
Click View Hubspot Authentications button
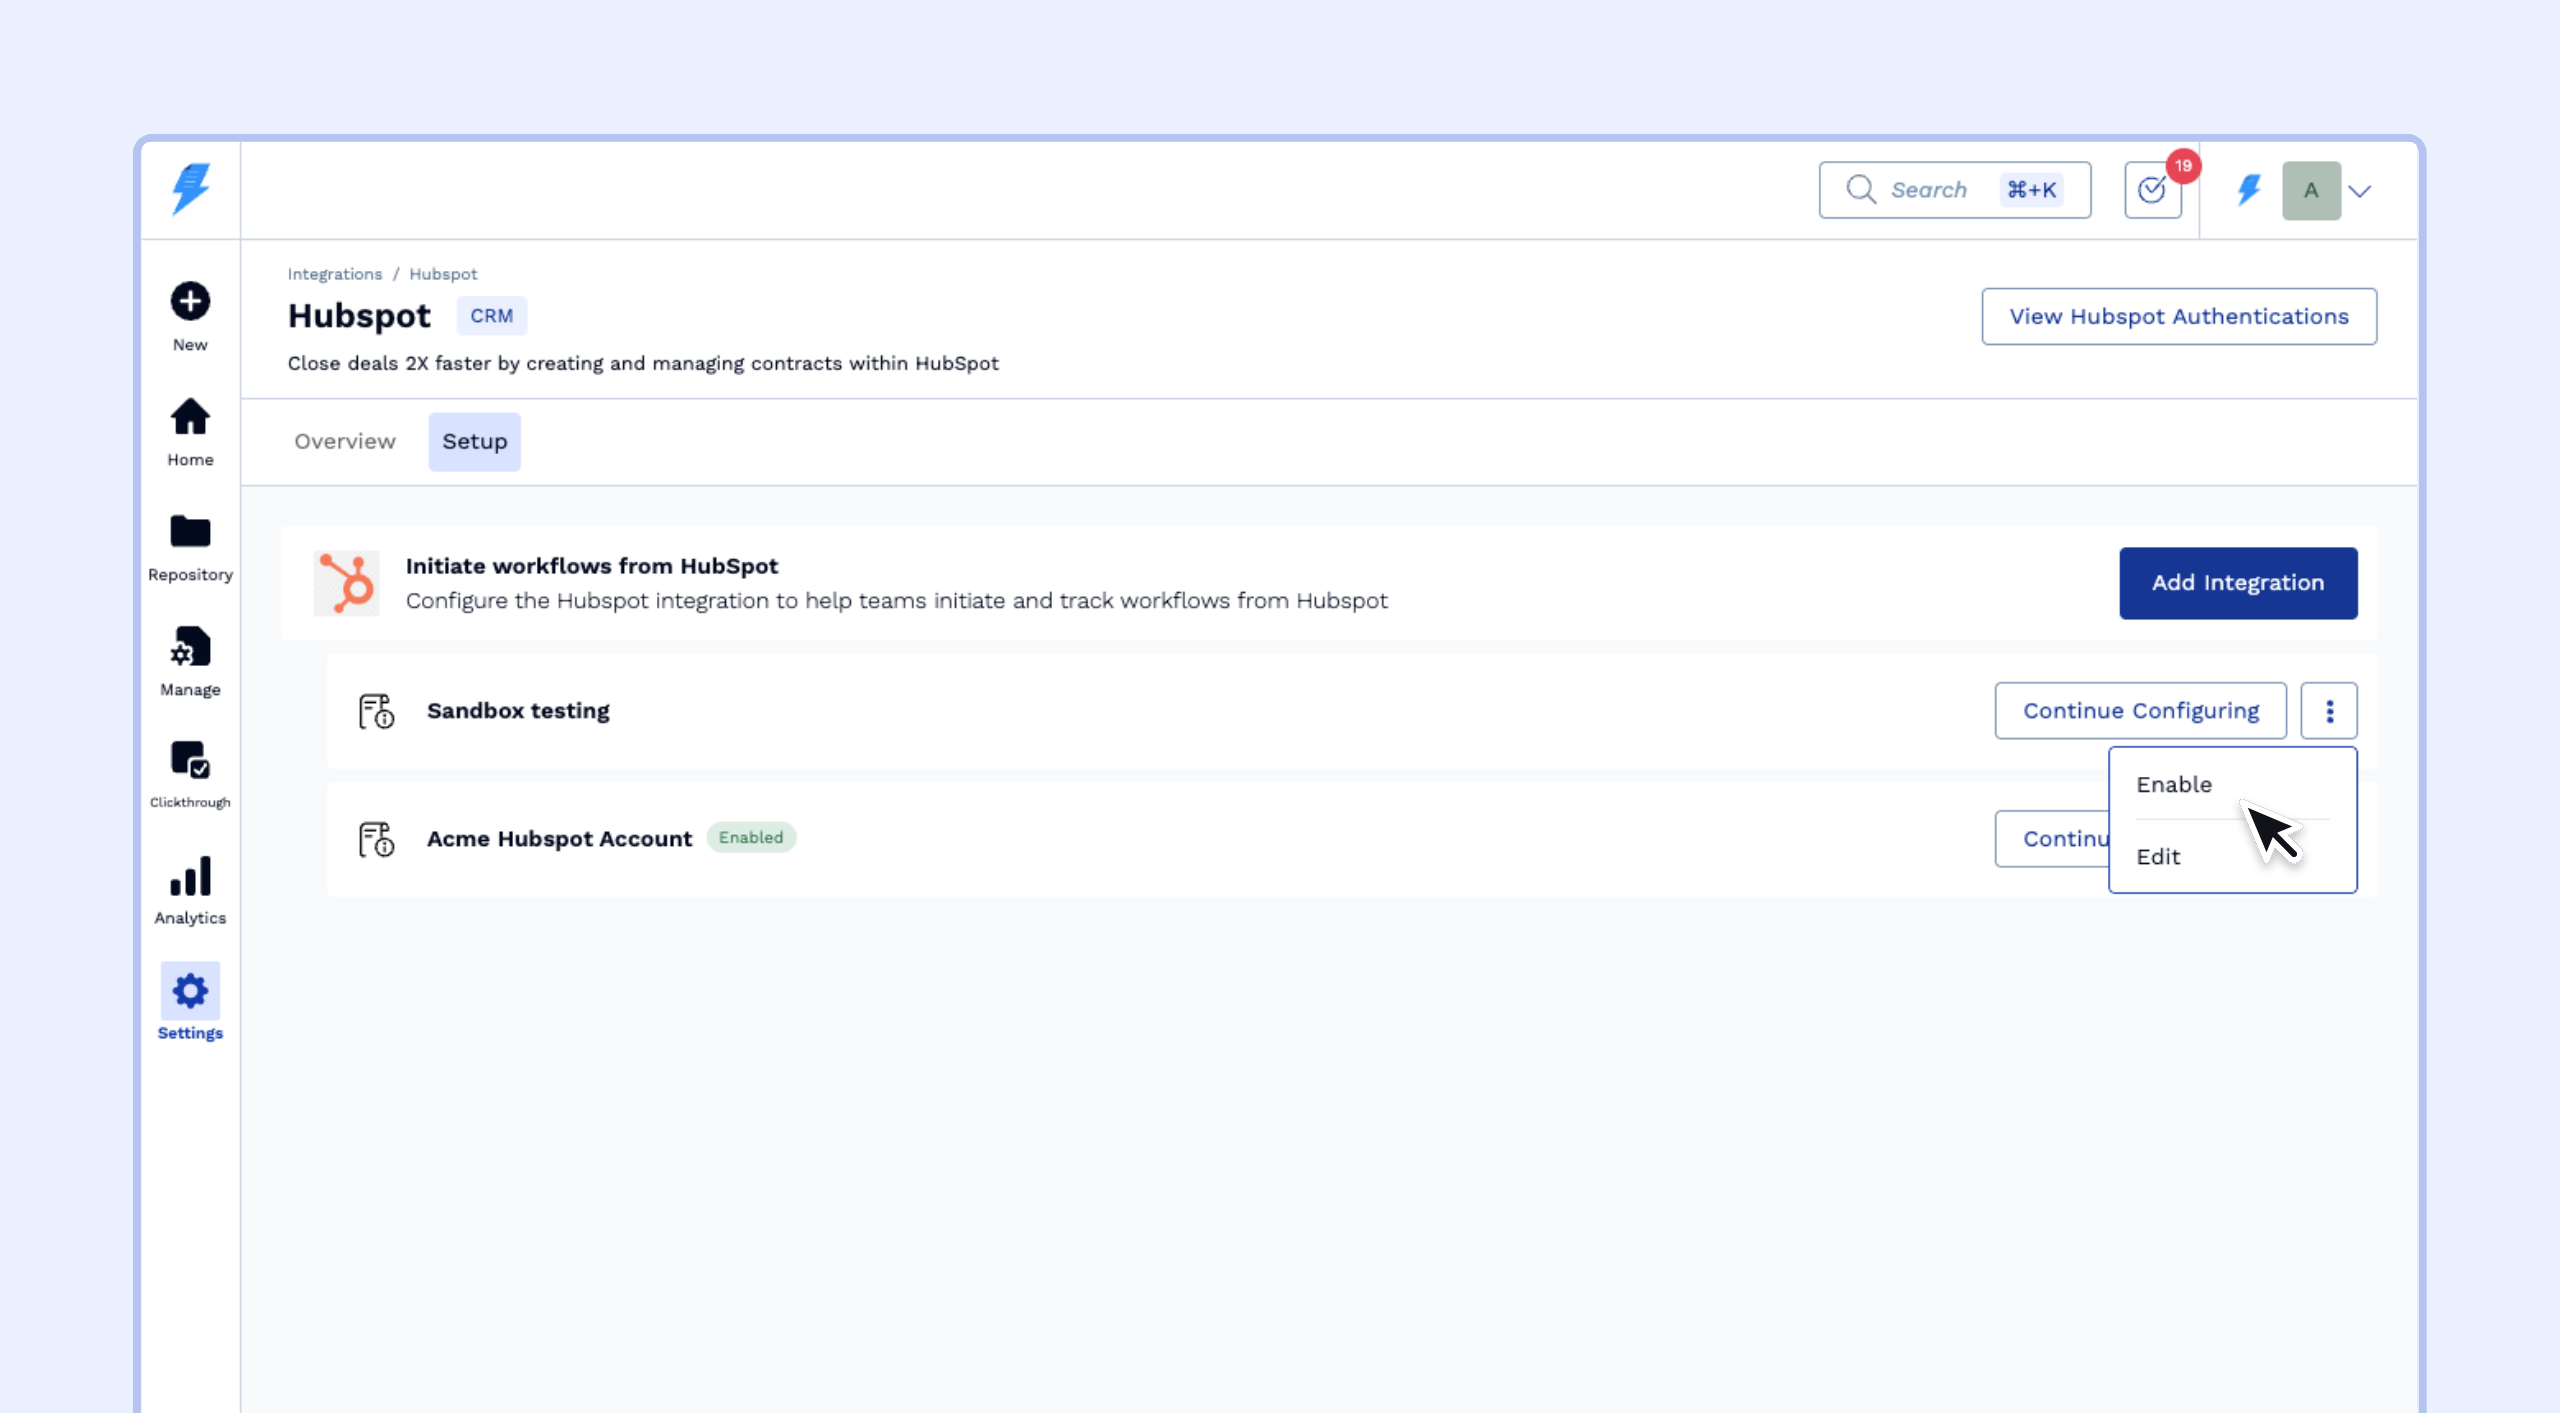tap(2179, 317)
